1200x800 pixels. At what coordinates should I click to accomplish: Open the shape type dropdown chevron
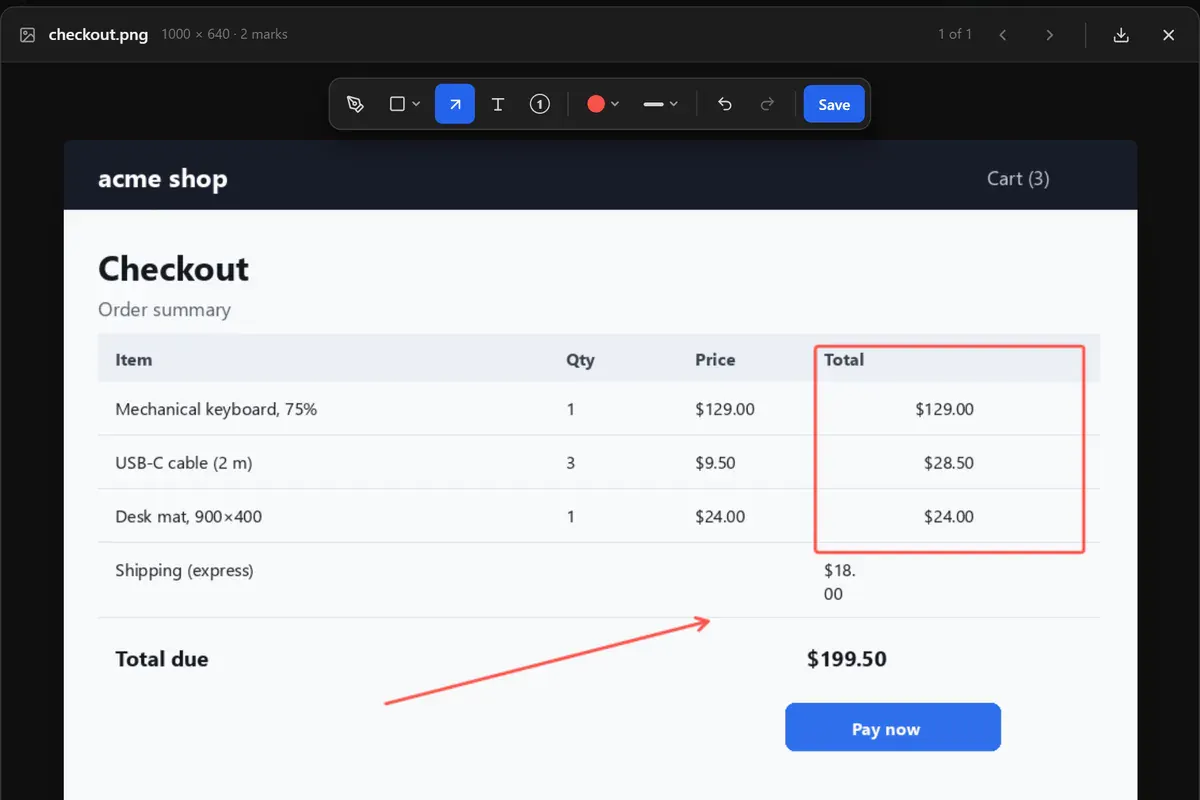point(416,104)
